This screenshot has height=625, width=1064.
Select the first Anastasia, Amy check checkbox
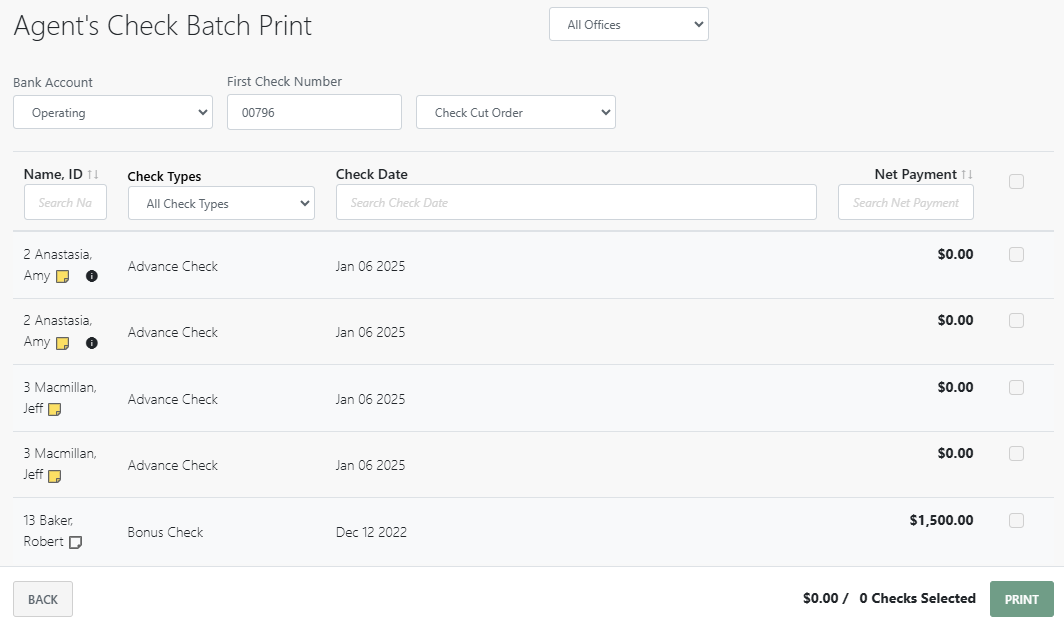pyautogui.click(x=1016, y=255)
